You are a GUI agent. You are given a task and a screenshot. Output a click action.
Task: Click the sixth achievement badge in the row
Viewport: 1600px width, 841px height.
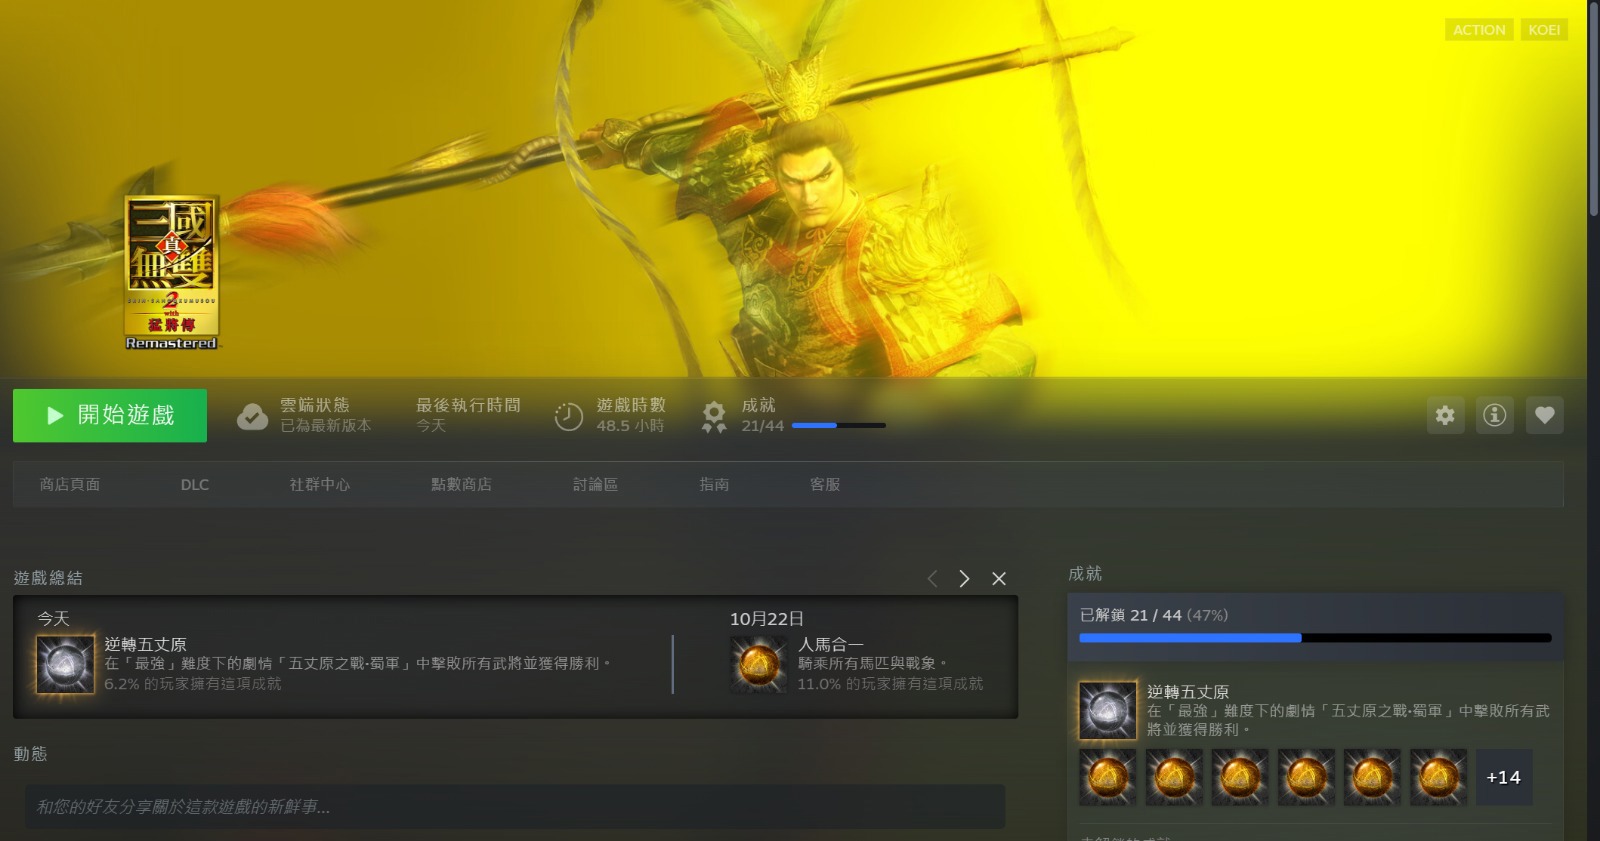click(1438, 777)
